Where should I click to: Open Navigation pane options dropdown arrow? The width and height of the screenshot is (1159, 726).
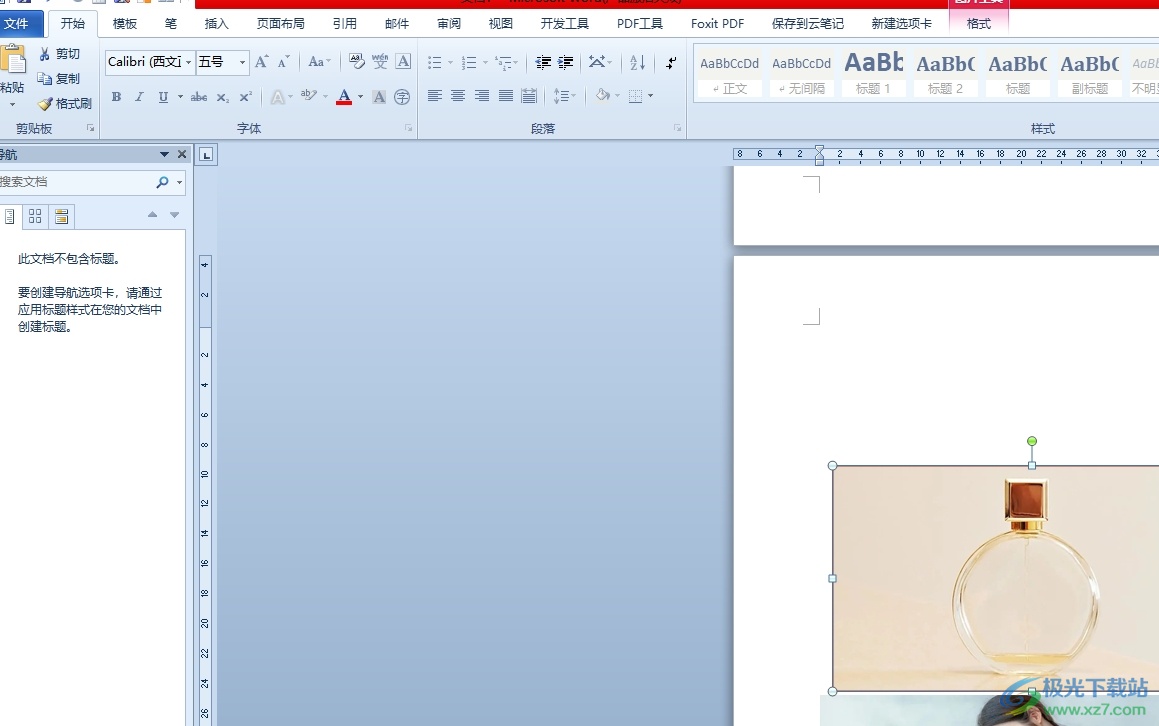(164, 155)
